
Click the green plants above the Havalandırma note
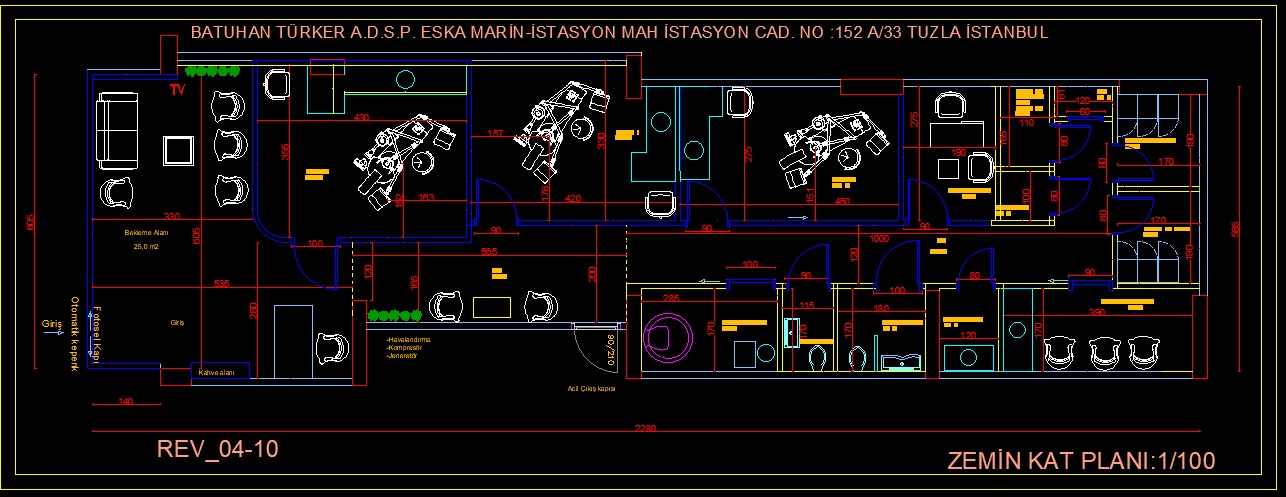394,316
